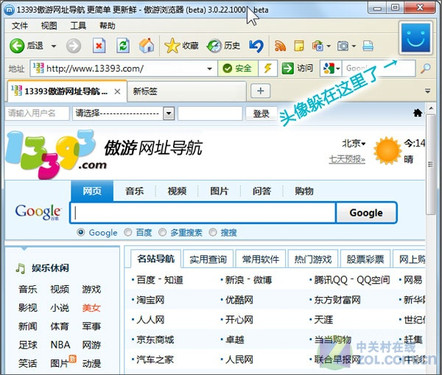Click the main Google search input field
442x375 pixels.
pyautogui.click(x=203, y=213)
